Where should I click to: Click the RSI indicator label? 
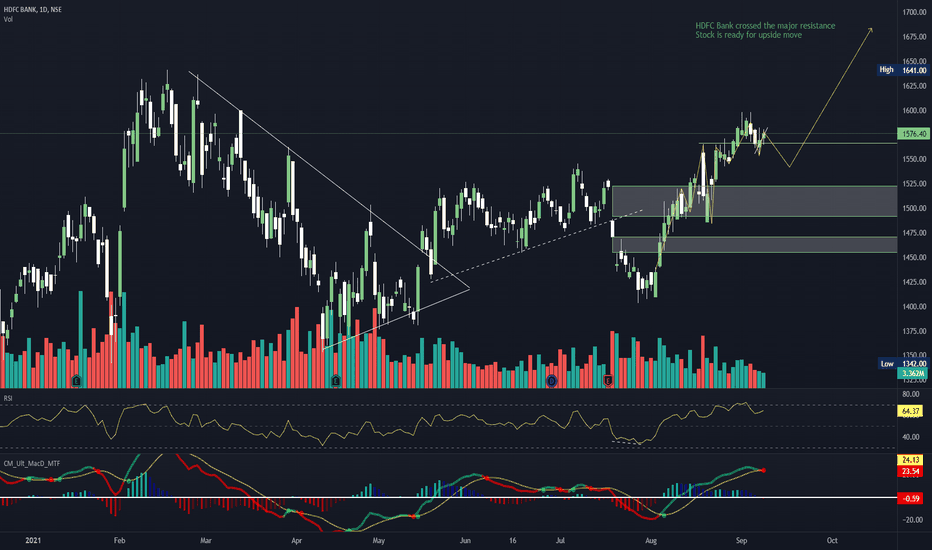tap(8, 398)
